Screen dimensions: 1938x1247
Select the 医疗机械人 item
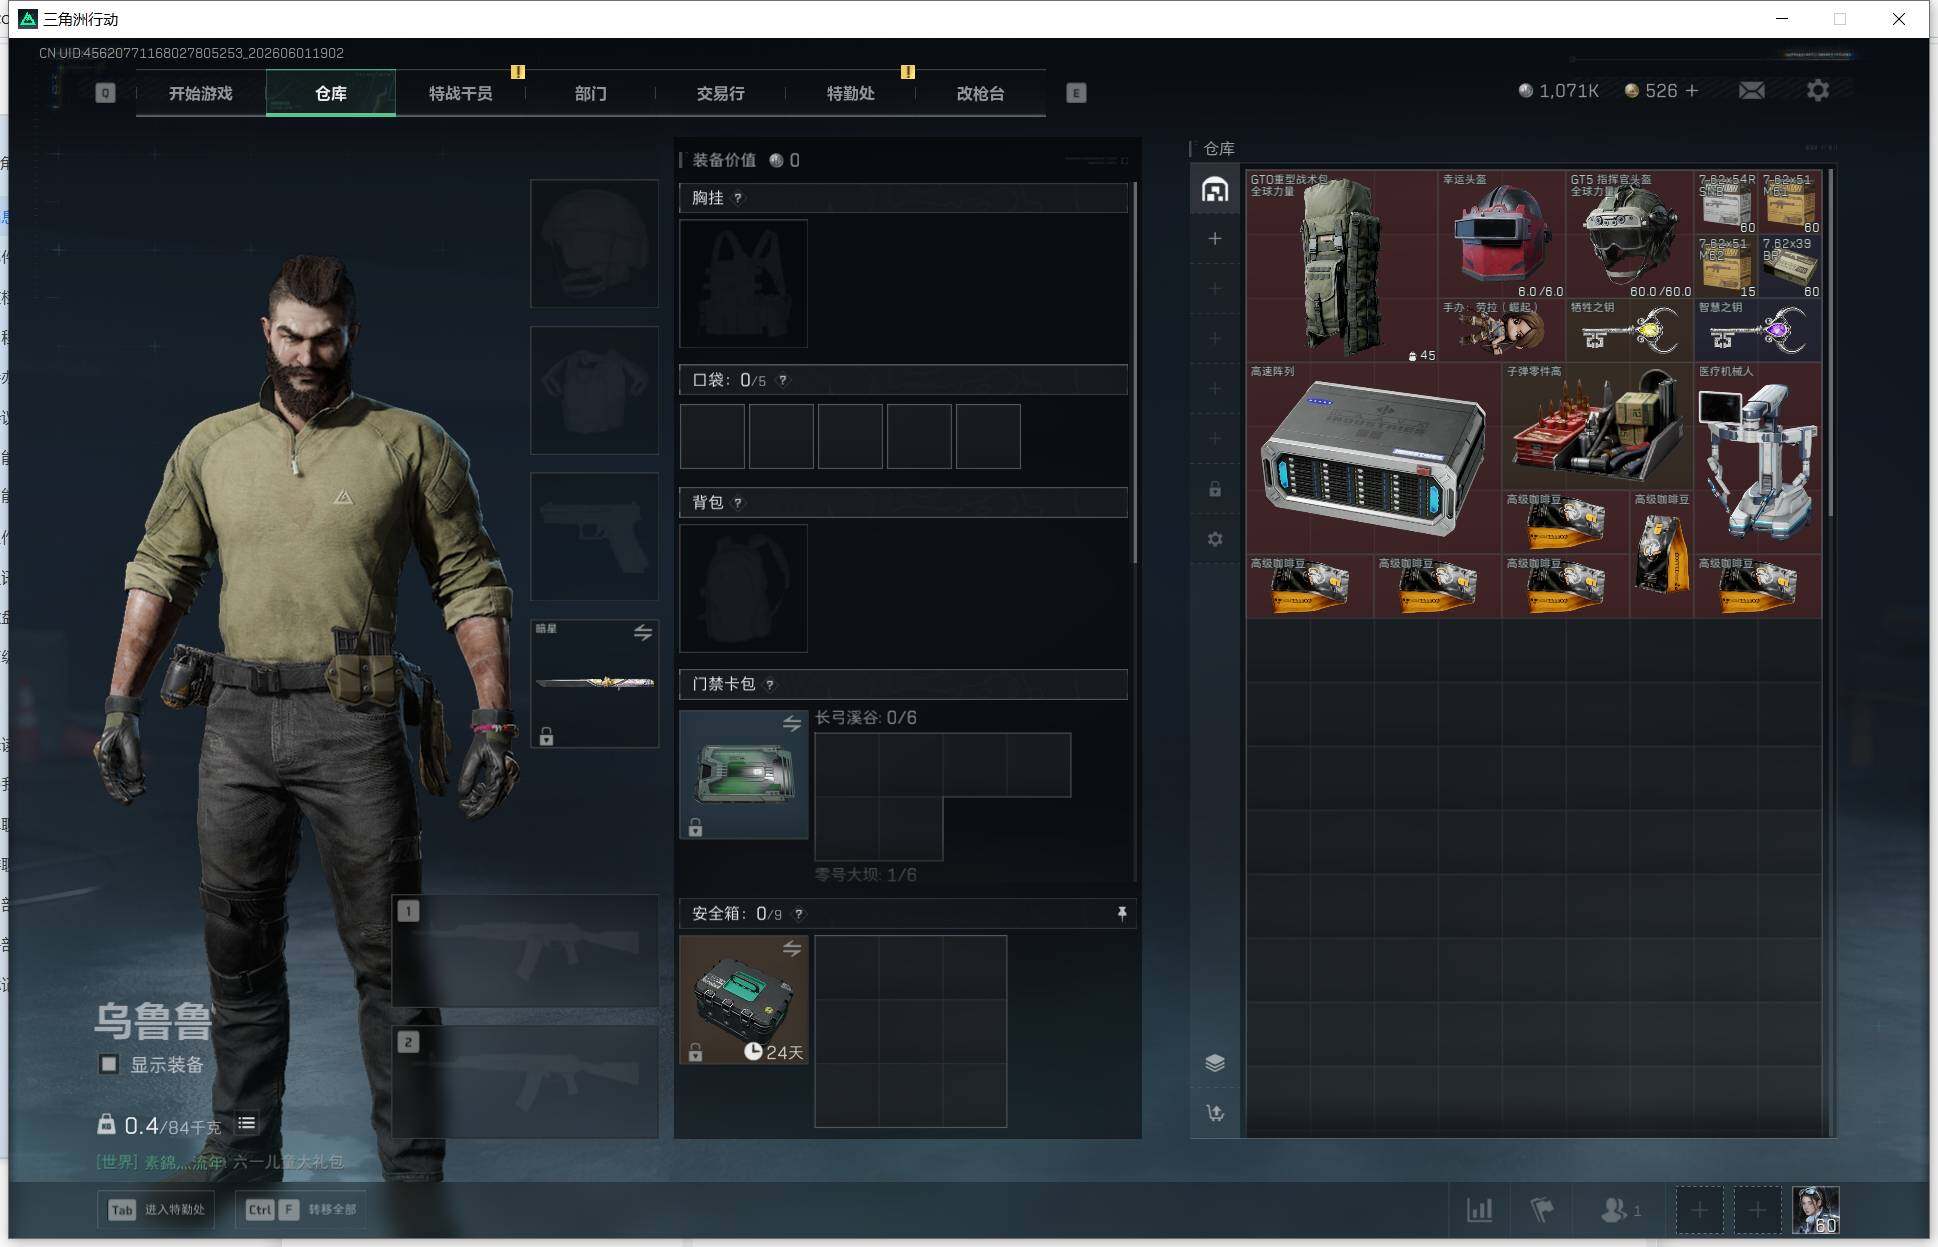1758,458
